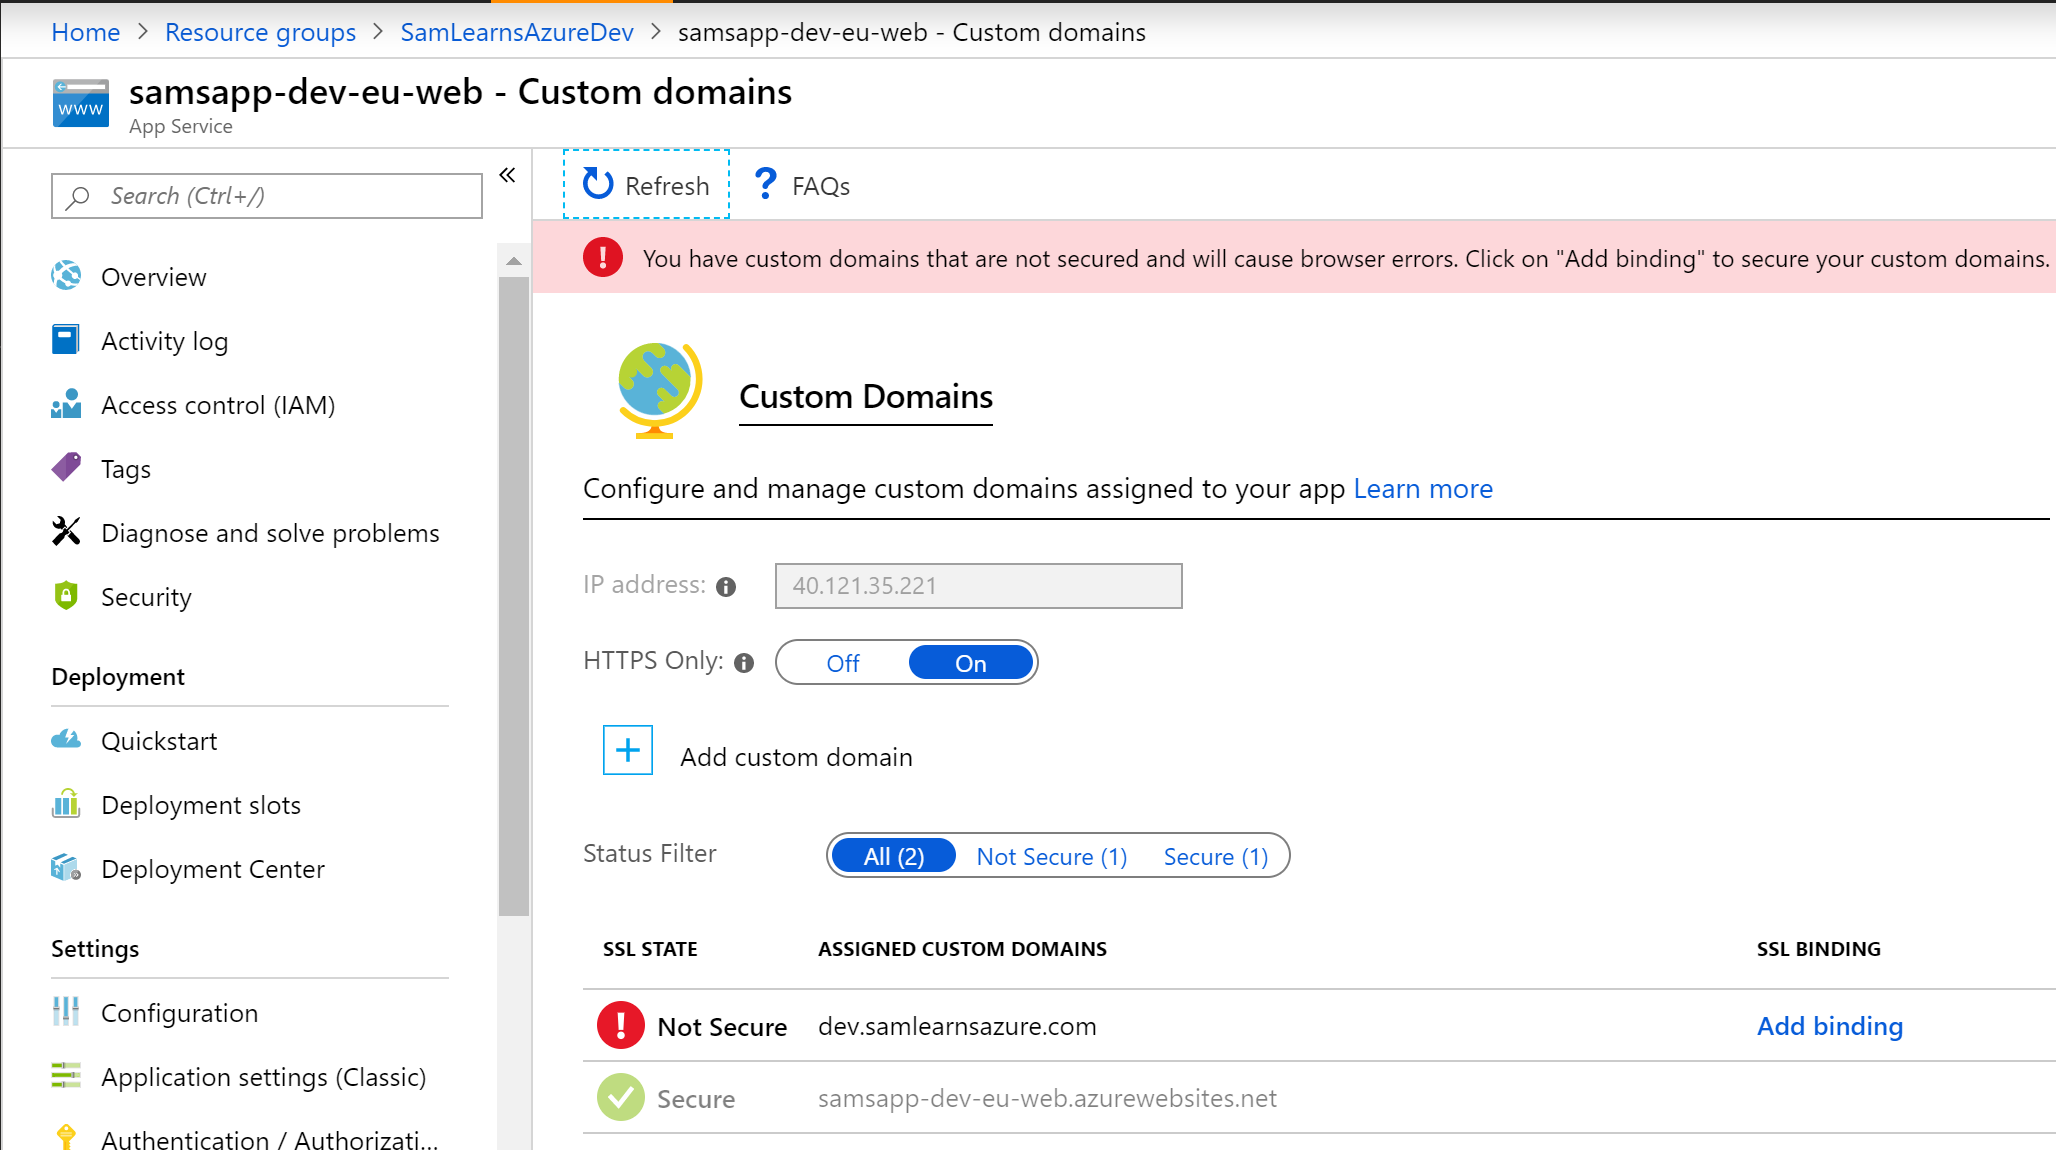Screen dimensions: 2056x1150
Task: Set HTTPS Only to On
Action: [x=970, y=663]
